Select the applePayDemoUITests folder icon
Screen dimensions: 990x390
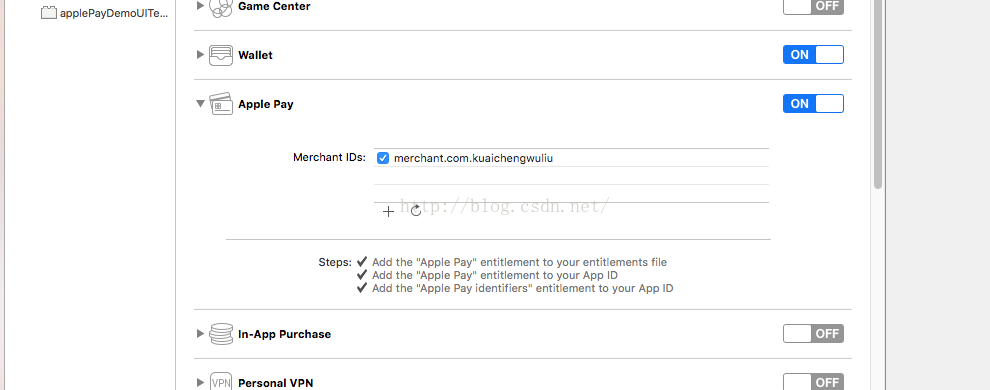click(x=49, y=13)
